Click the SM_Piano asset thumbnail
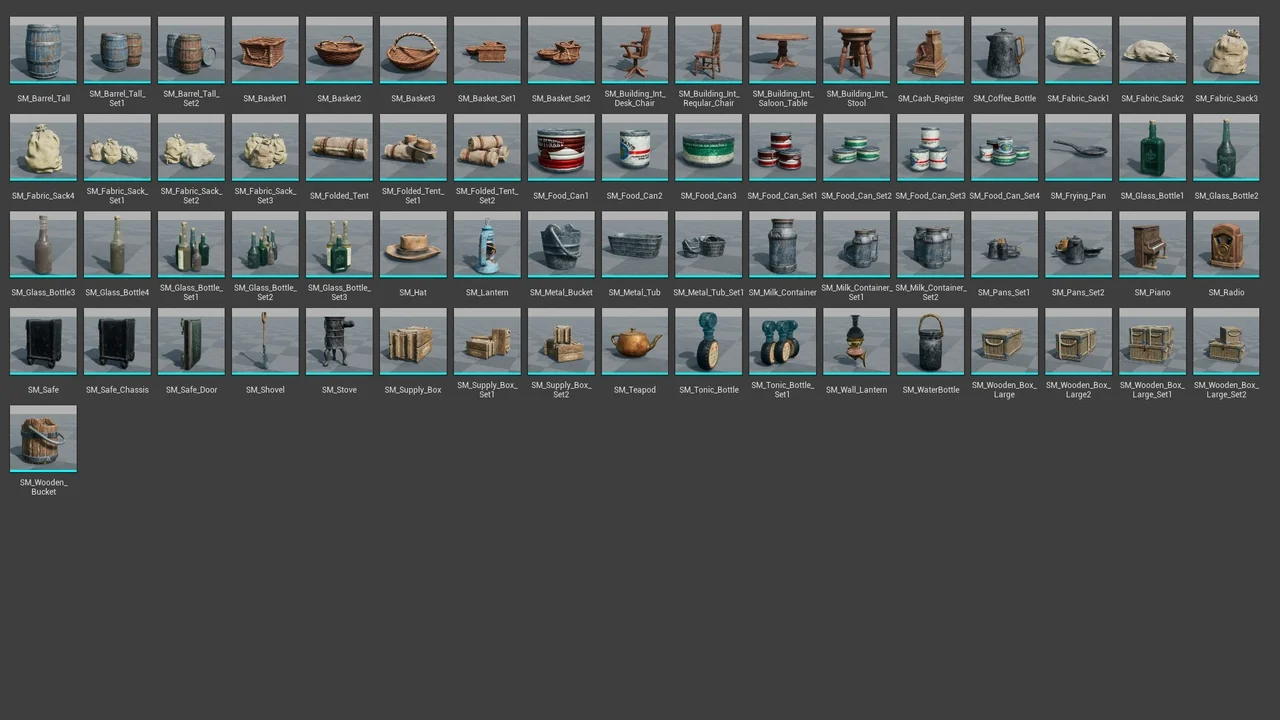 (x=1153, y=244)
